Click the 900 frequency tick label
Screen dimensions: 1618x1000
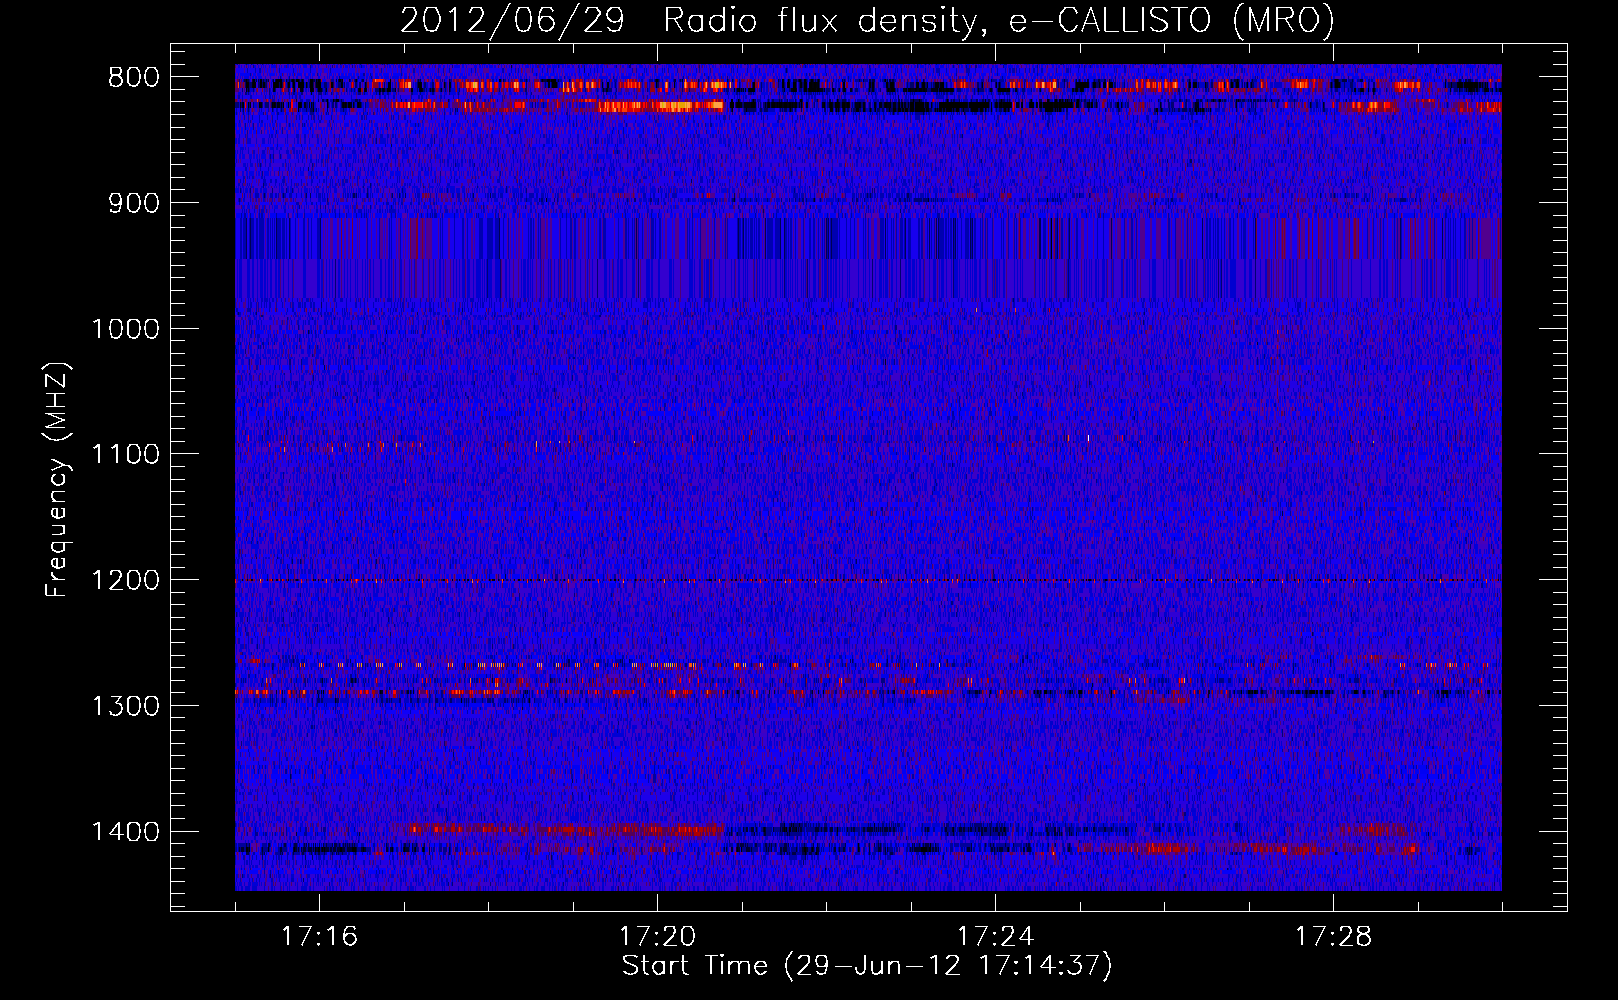pos(133,203)
